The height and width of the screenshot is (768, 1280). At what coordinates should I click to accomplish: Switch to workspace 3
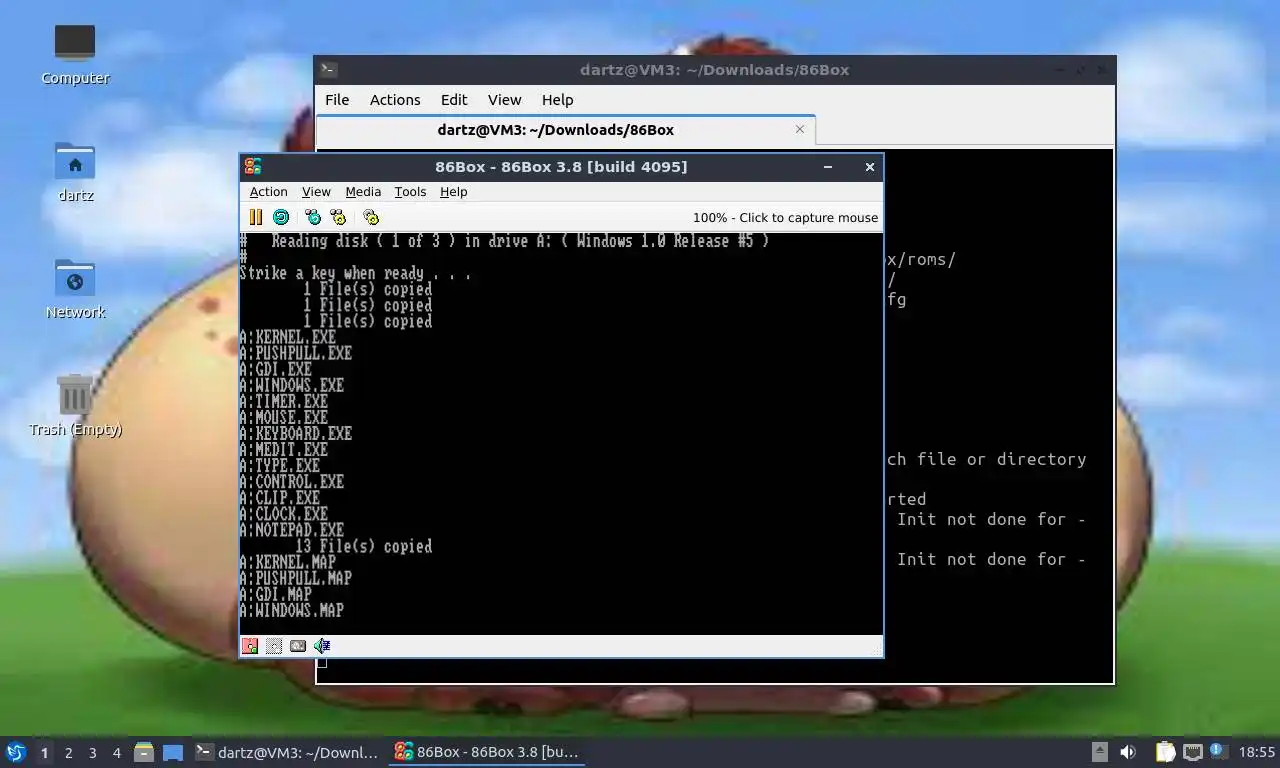point(93,752)
